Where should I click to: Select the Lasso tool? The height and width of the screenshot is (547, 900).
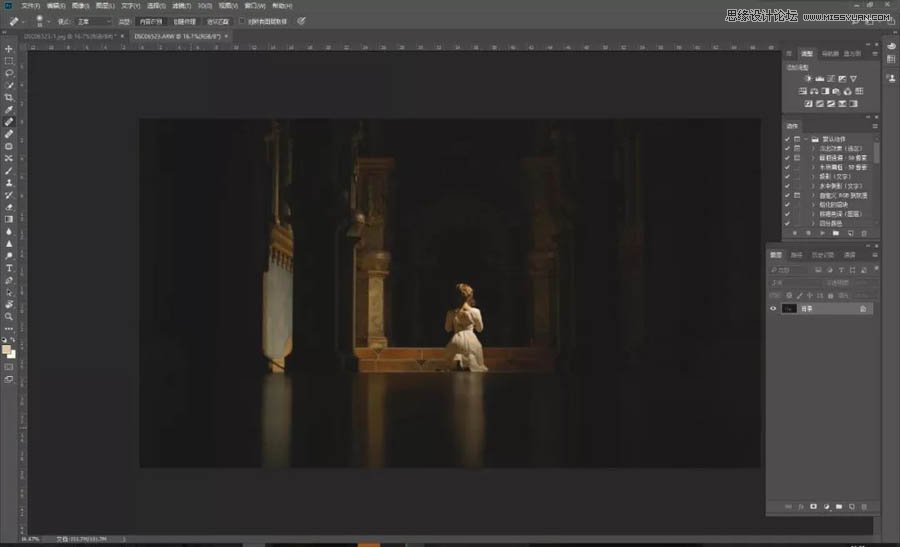tap(9, 73)
